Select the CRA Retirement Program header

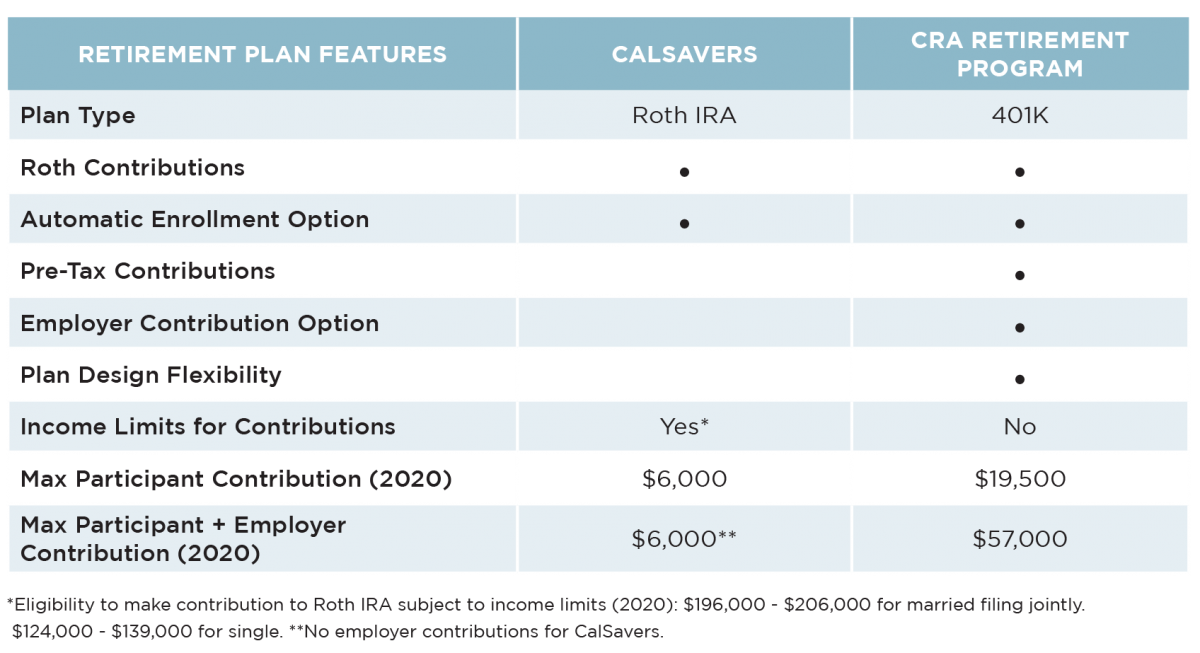(x=1019, y=54)
